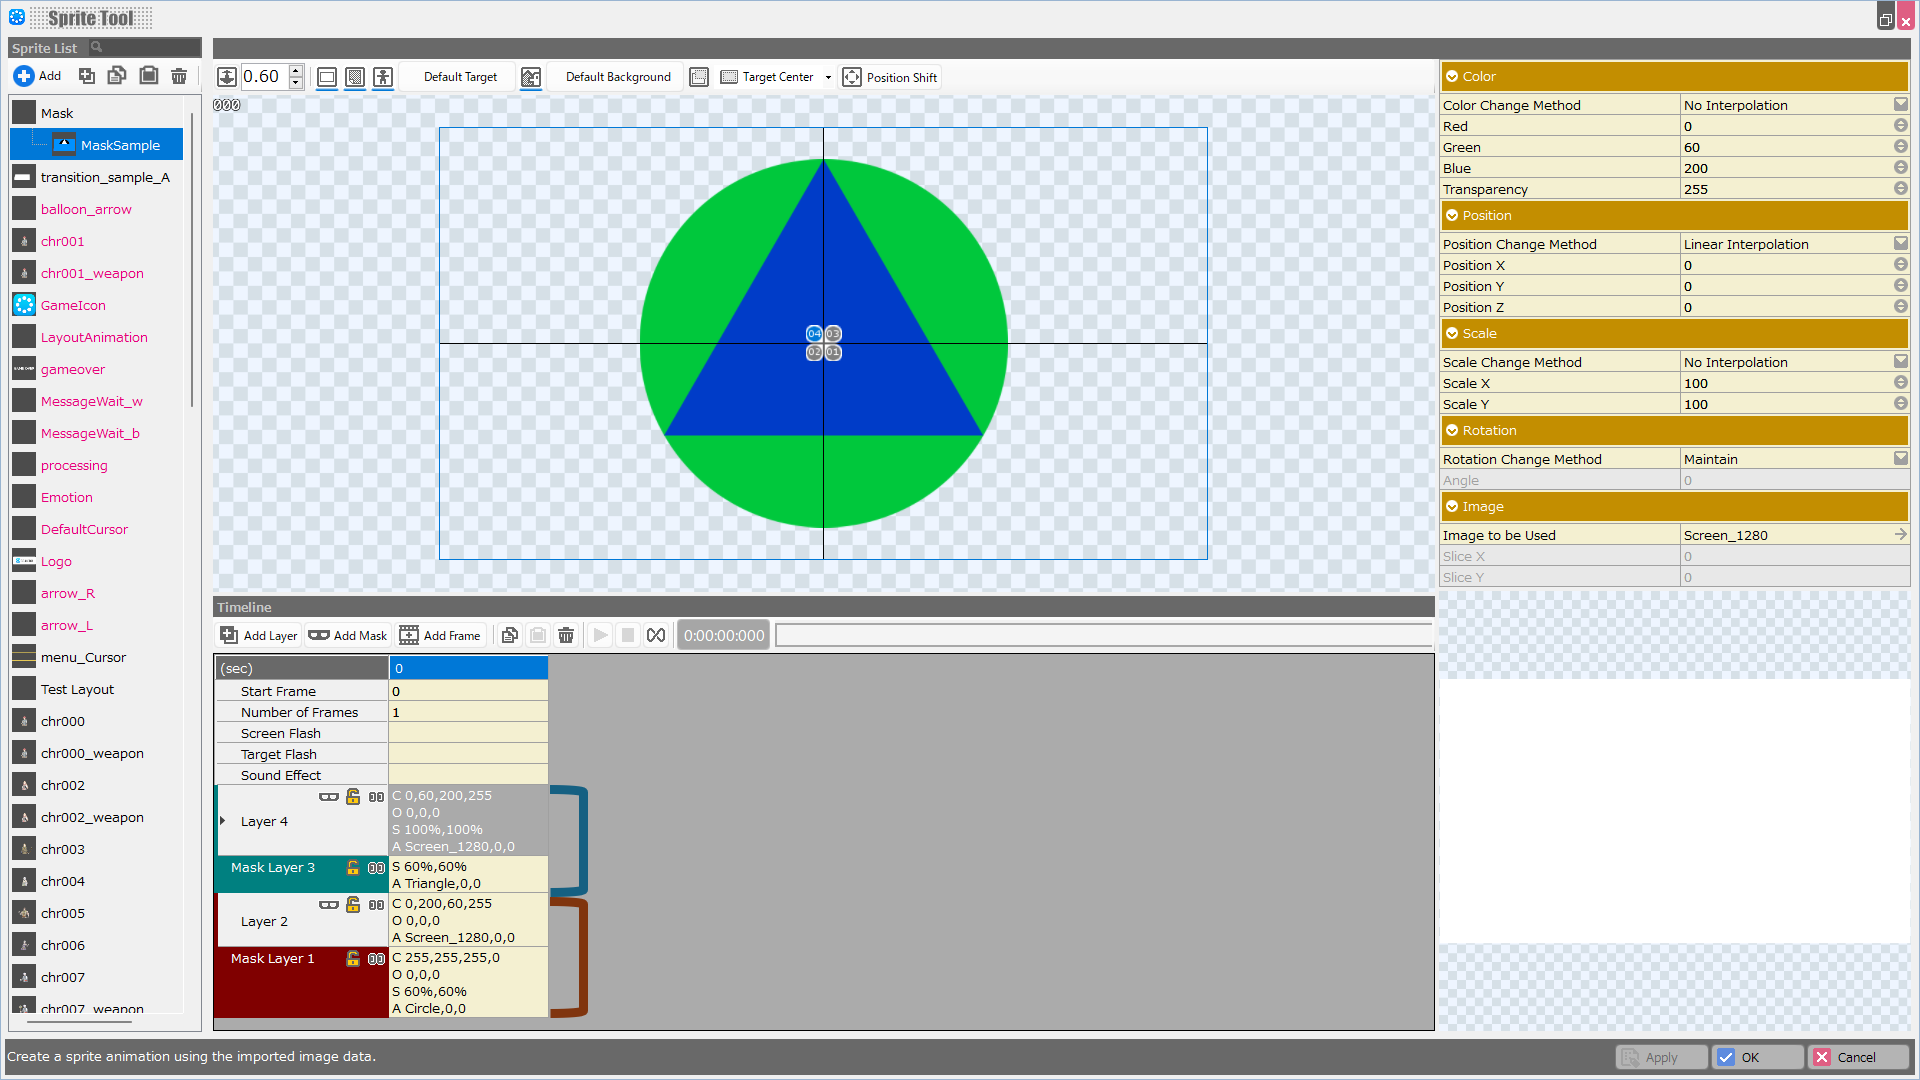This screenshot has height=1080, width=1920.
Task: Expand the Color section in properties panel
Action: pos(1451,75)
